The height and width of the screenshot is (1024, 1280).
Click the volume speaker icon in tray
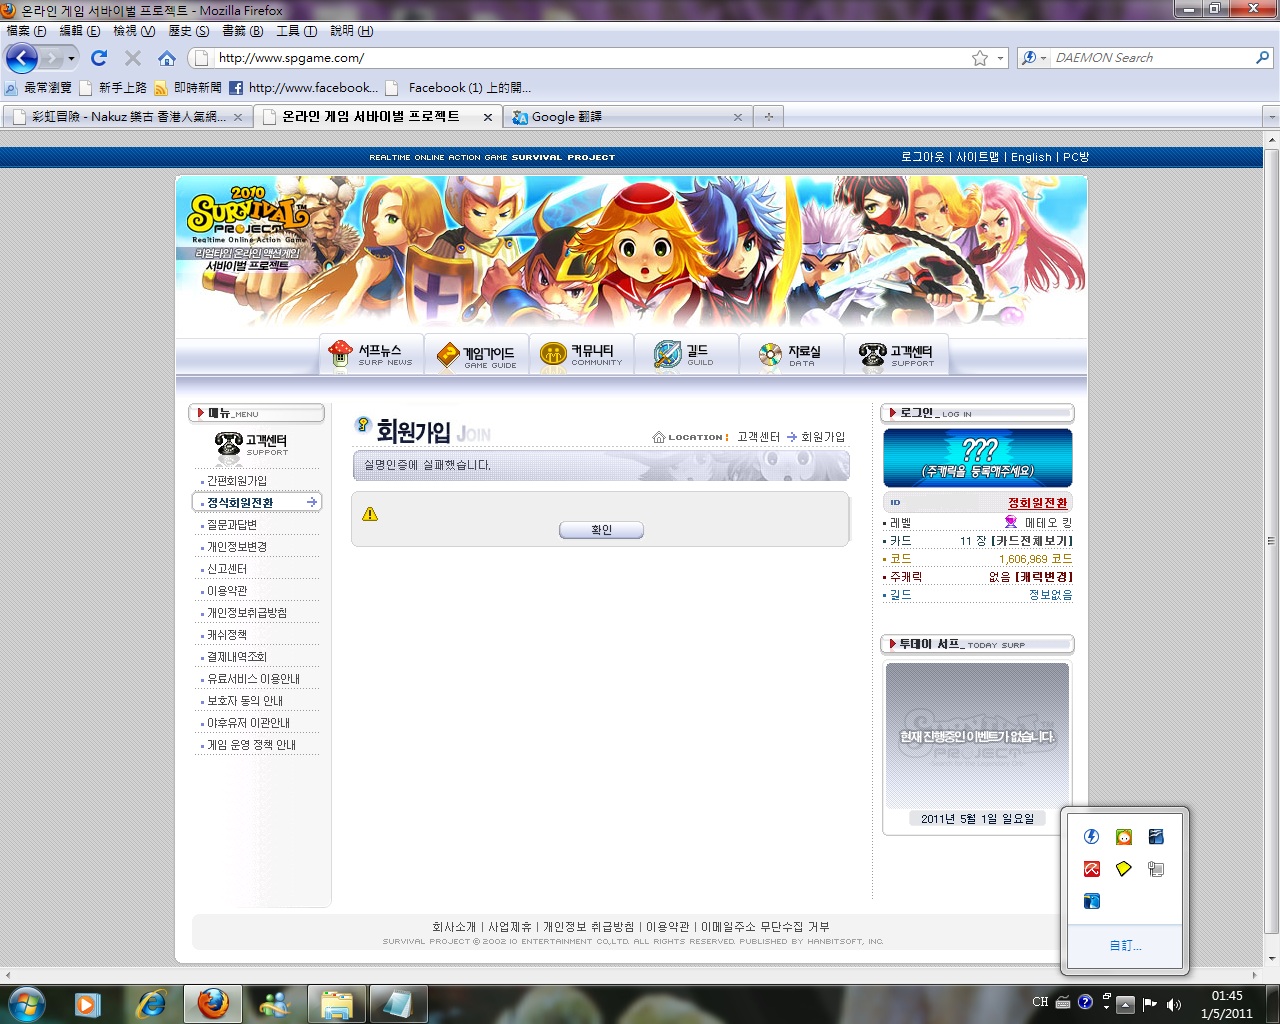click(x=1174, y=1003)
